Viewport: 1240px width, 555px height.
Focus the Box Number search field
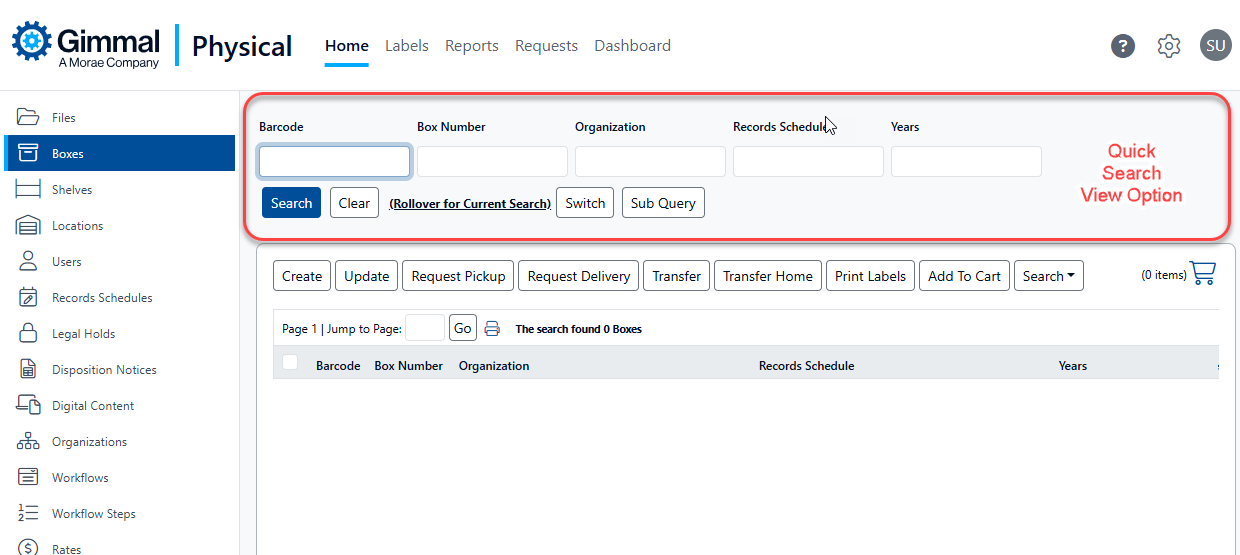492,162
